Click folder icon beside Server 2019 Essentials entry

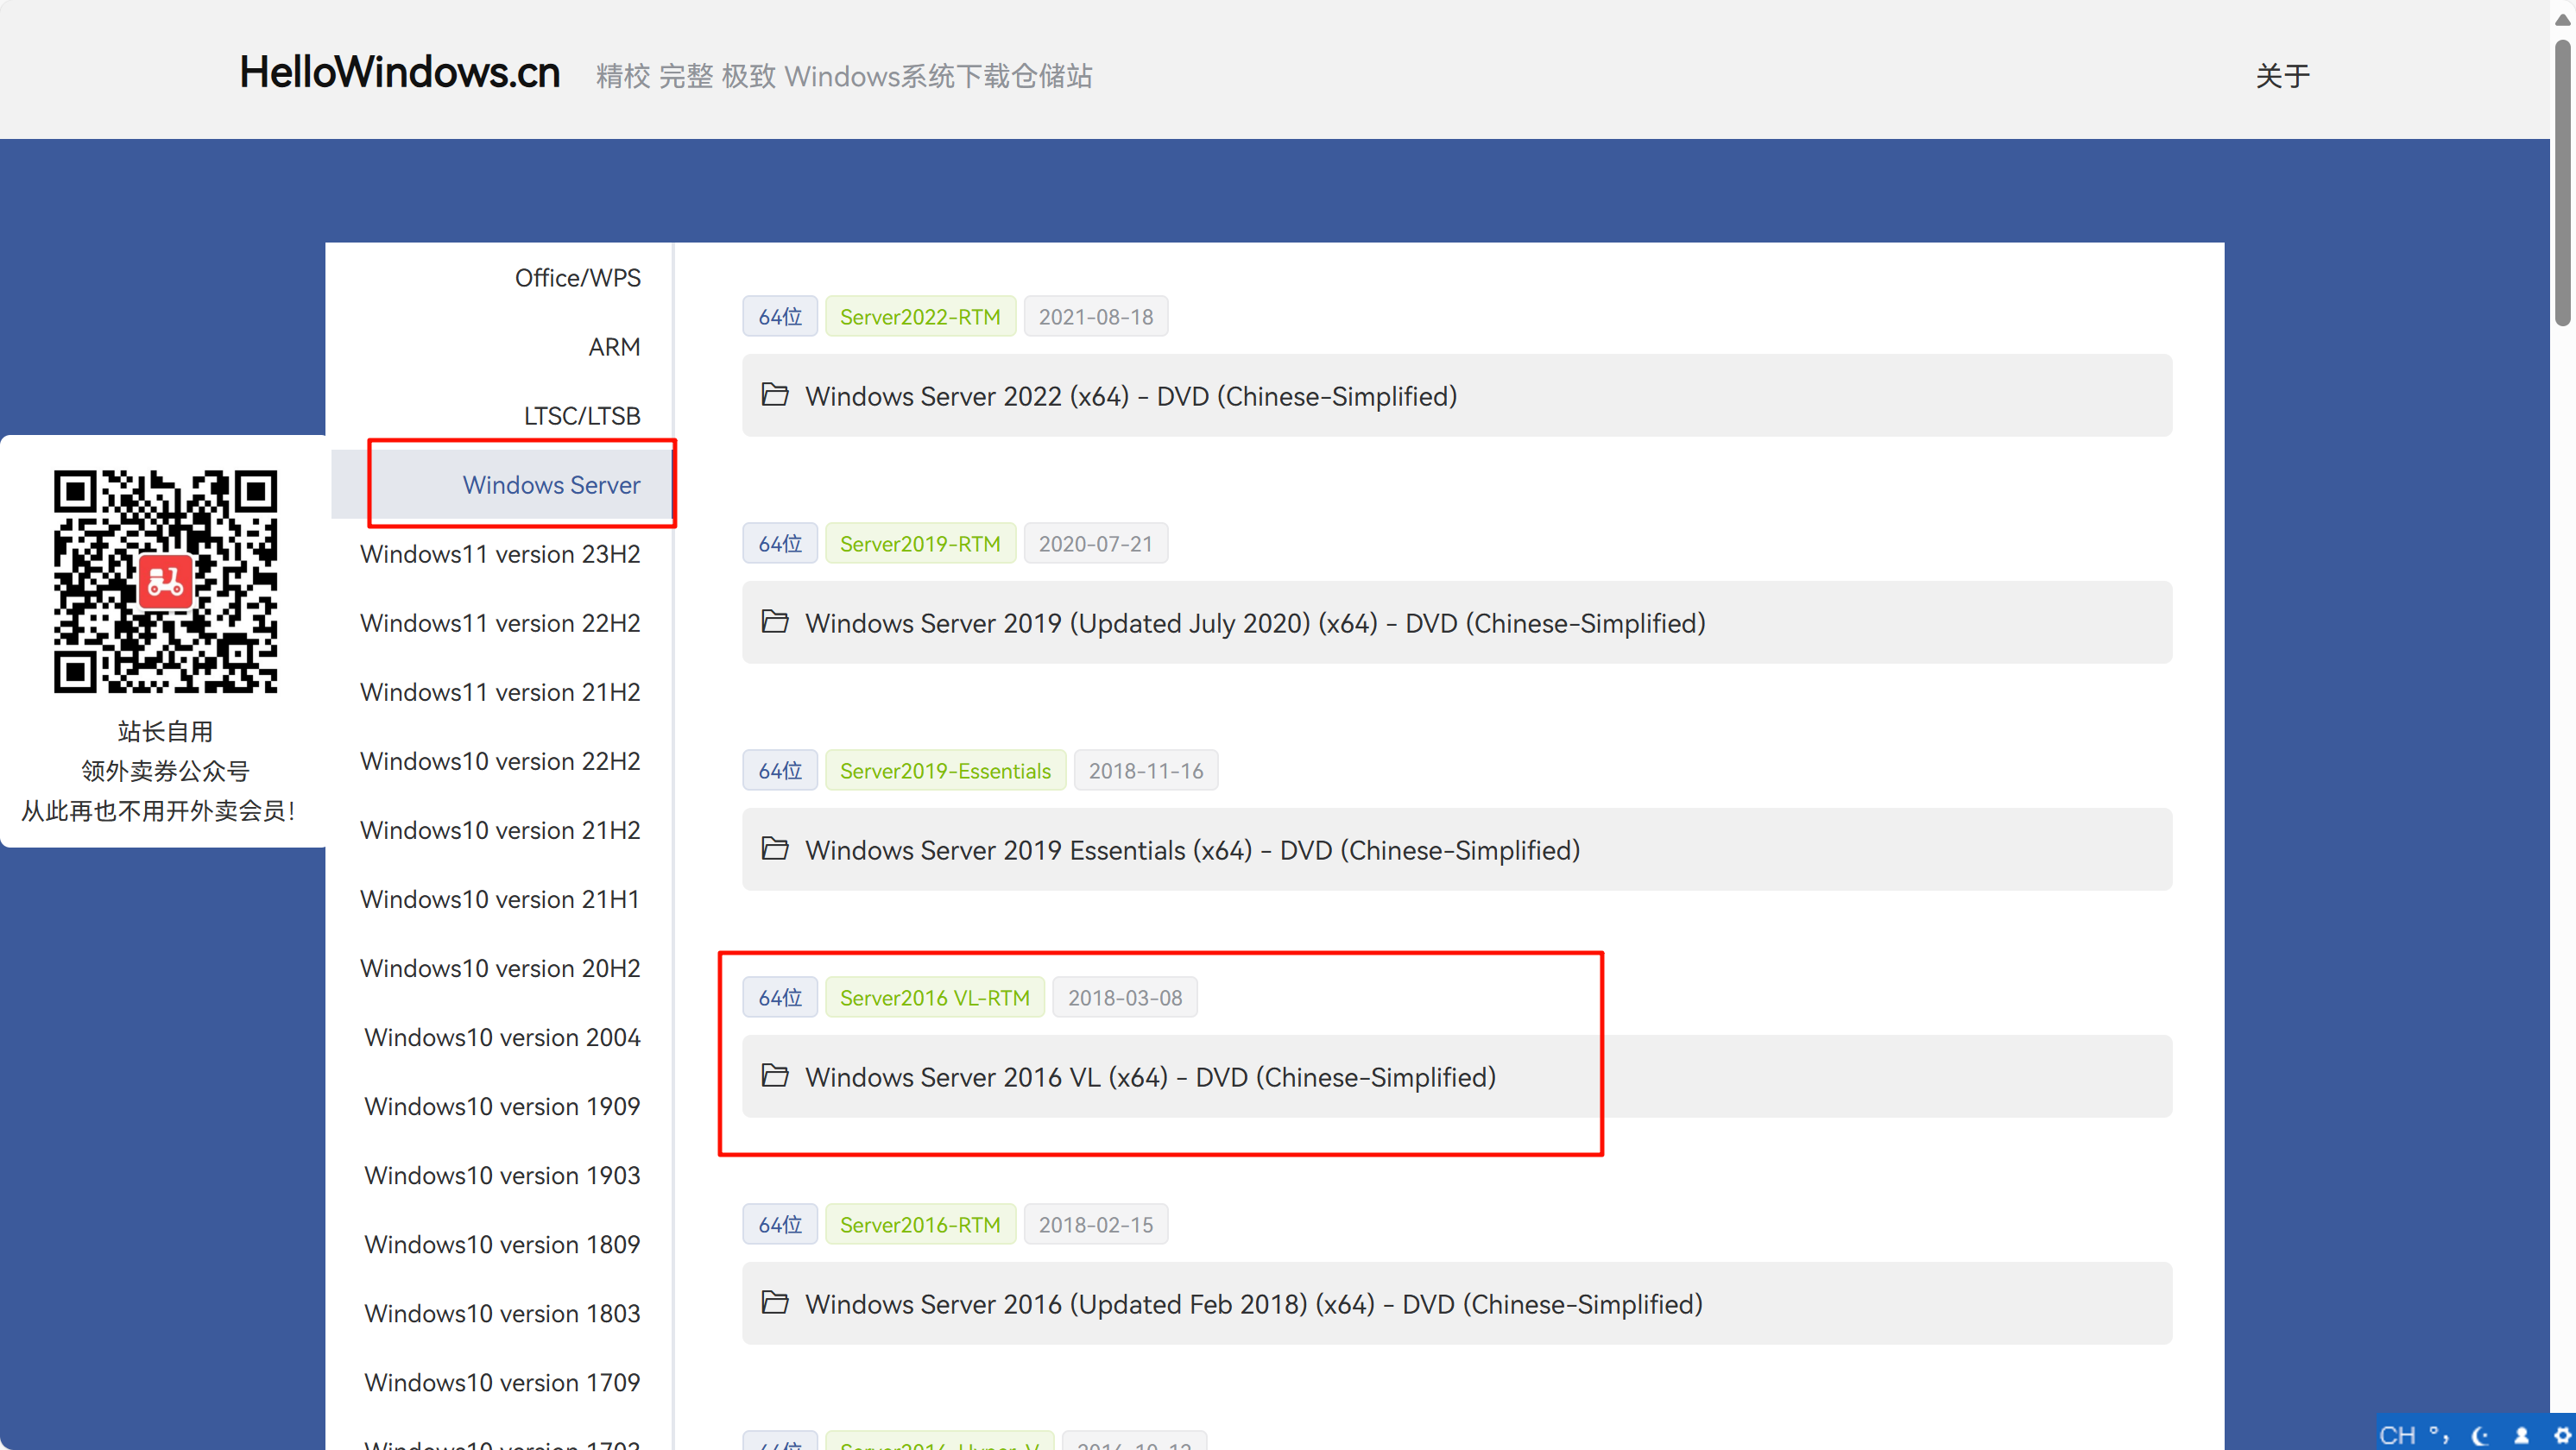point(775,849)
